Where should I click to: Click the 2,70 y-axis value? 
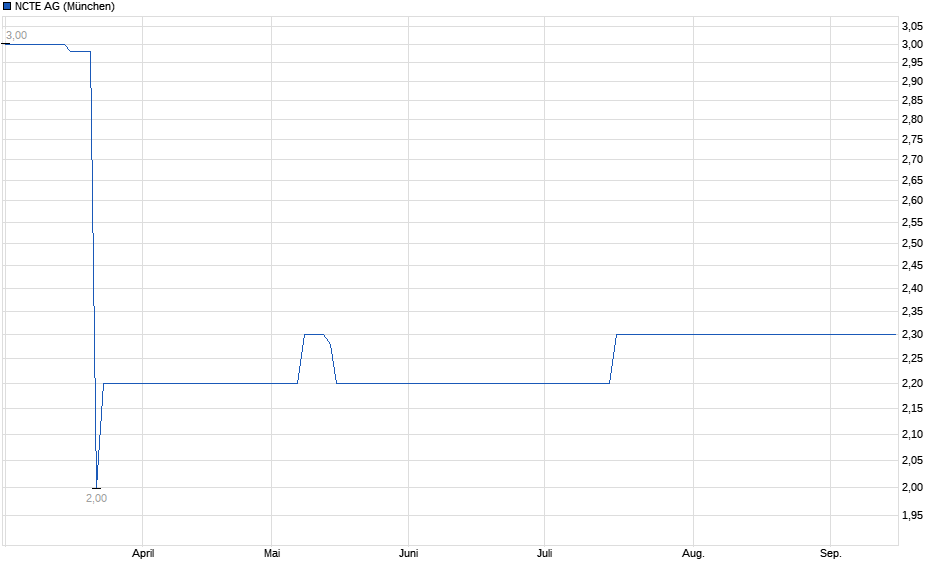pos(912,159)
